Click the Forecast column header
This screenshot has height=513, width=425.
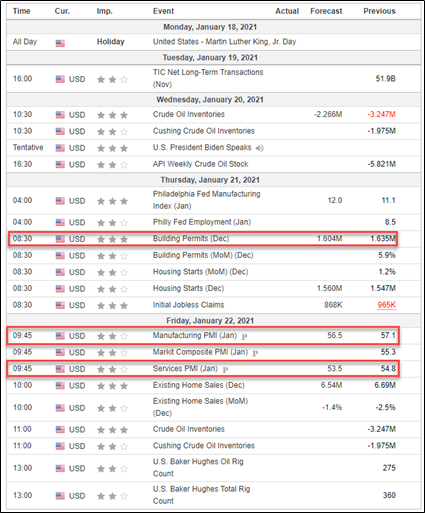(326, 11)
